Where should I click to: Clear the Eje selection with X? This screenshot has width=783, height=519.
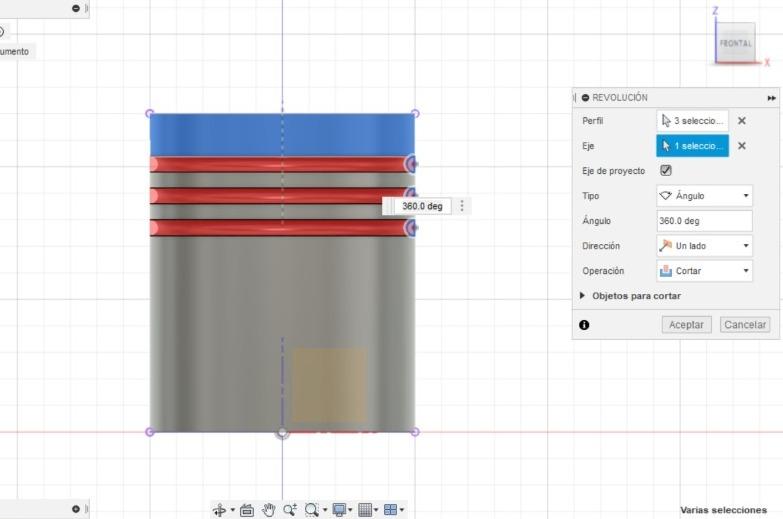tap(741, 146)
